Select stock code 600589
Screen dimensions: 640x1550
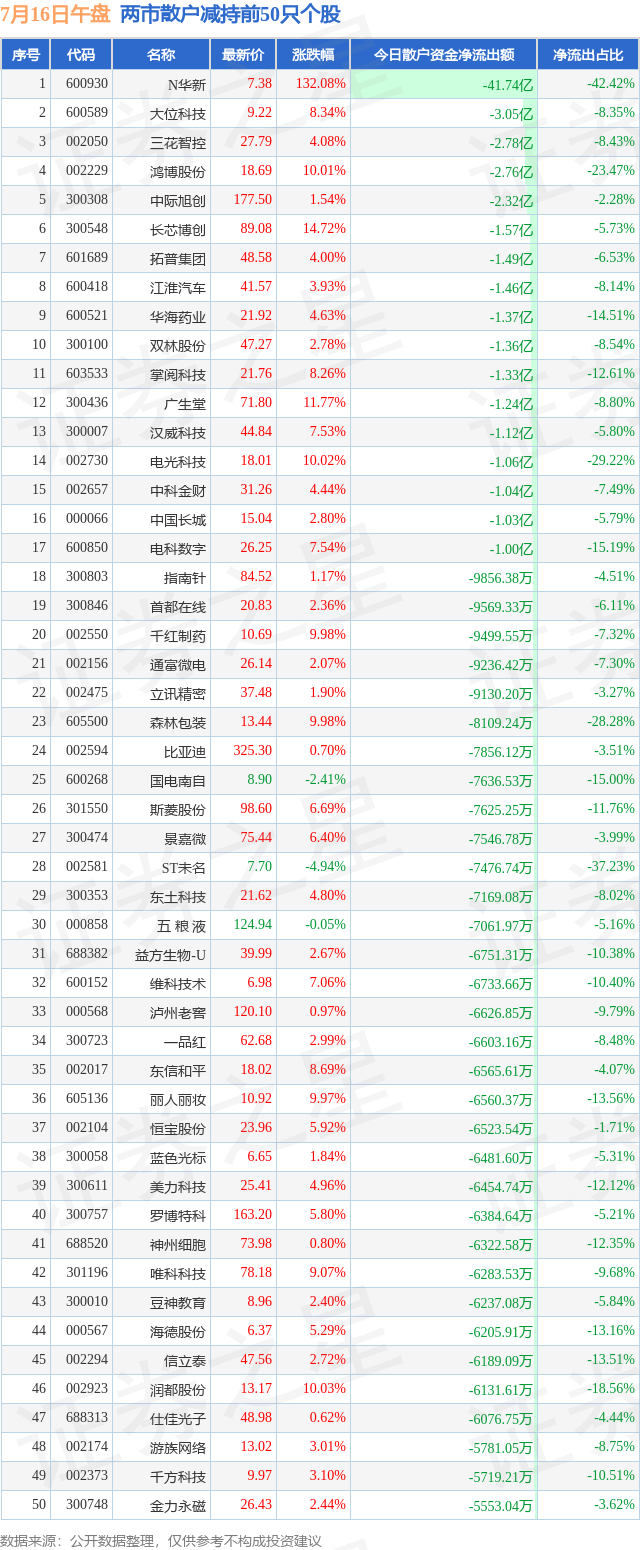(x=87, y=113)
